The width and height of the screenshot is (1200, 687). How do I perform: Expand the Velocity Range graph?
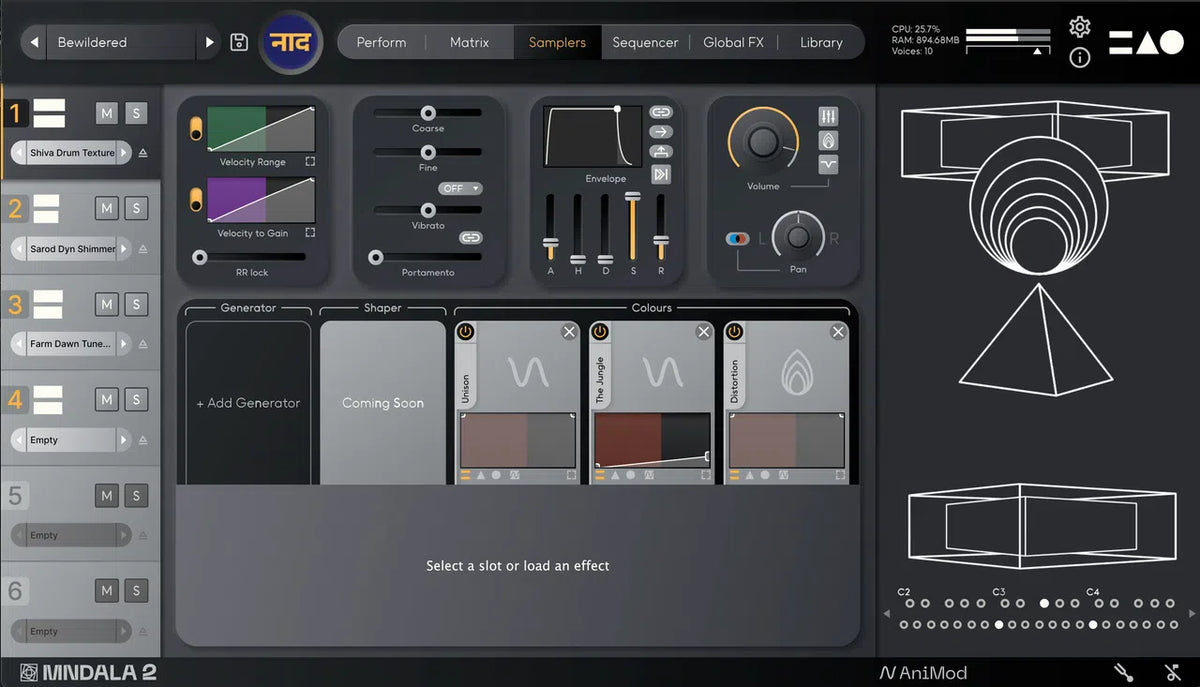(x=310, y=162)
